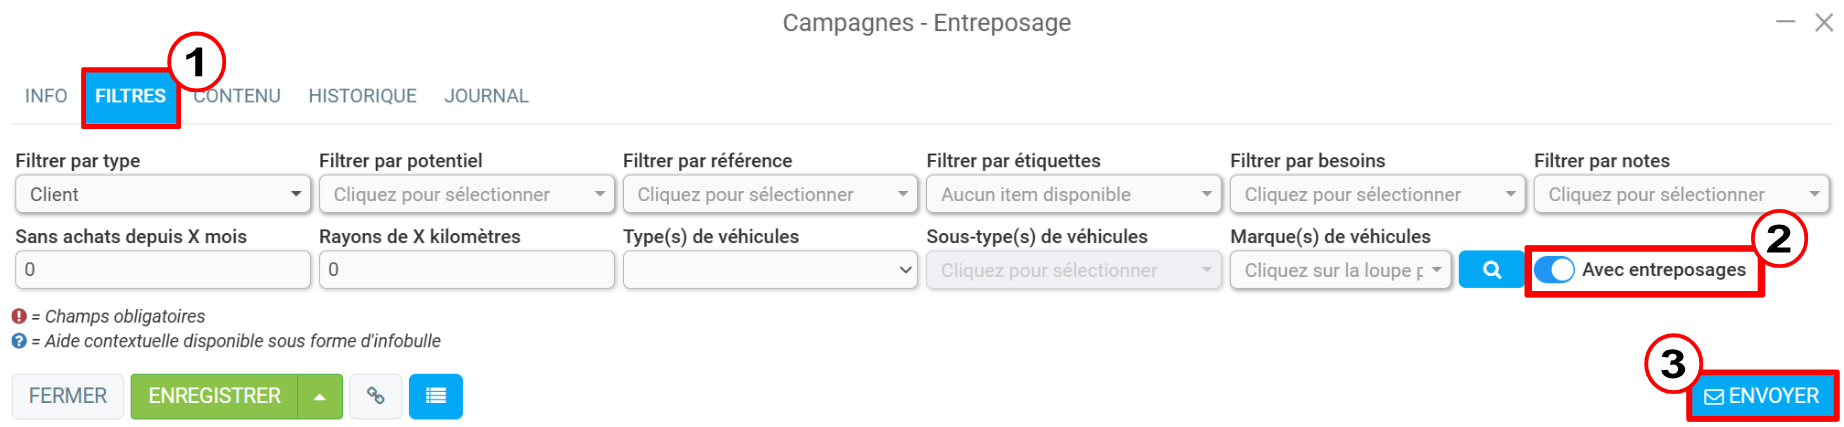The width and height of the screenshot is (1844, 427).
Task: Close the Campagnes window with X
Action: pos(1824,23)
